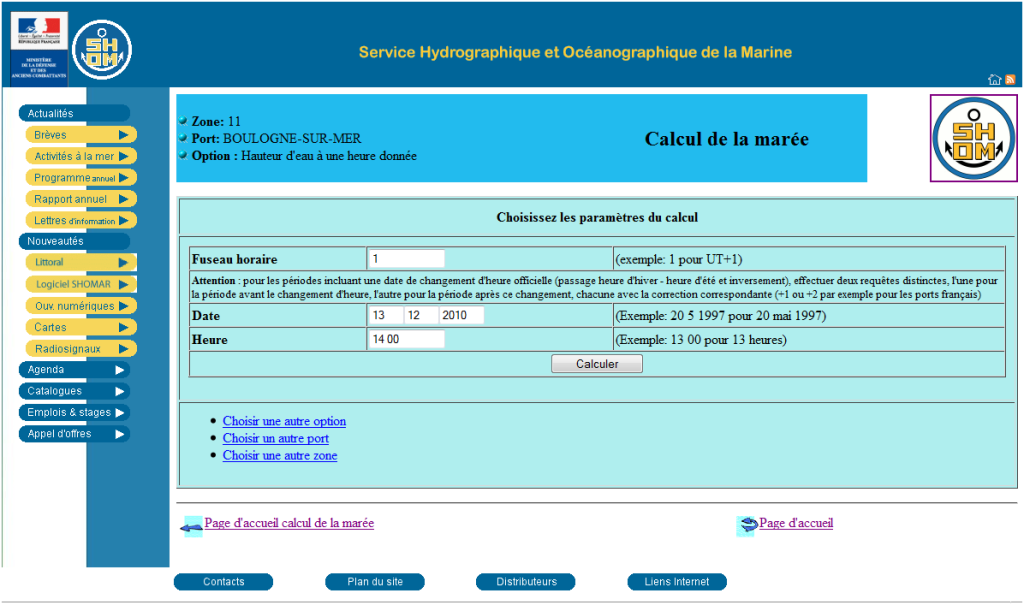
Task: Open the Actualités menu section
Action: tap(74, 114)
